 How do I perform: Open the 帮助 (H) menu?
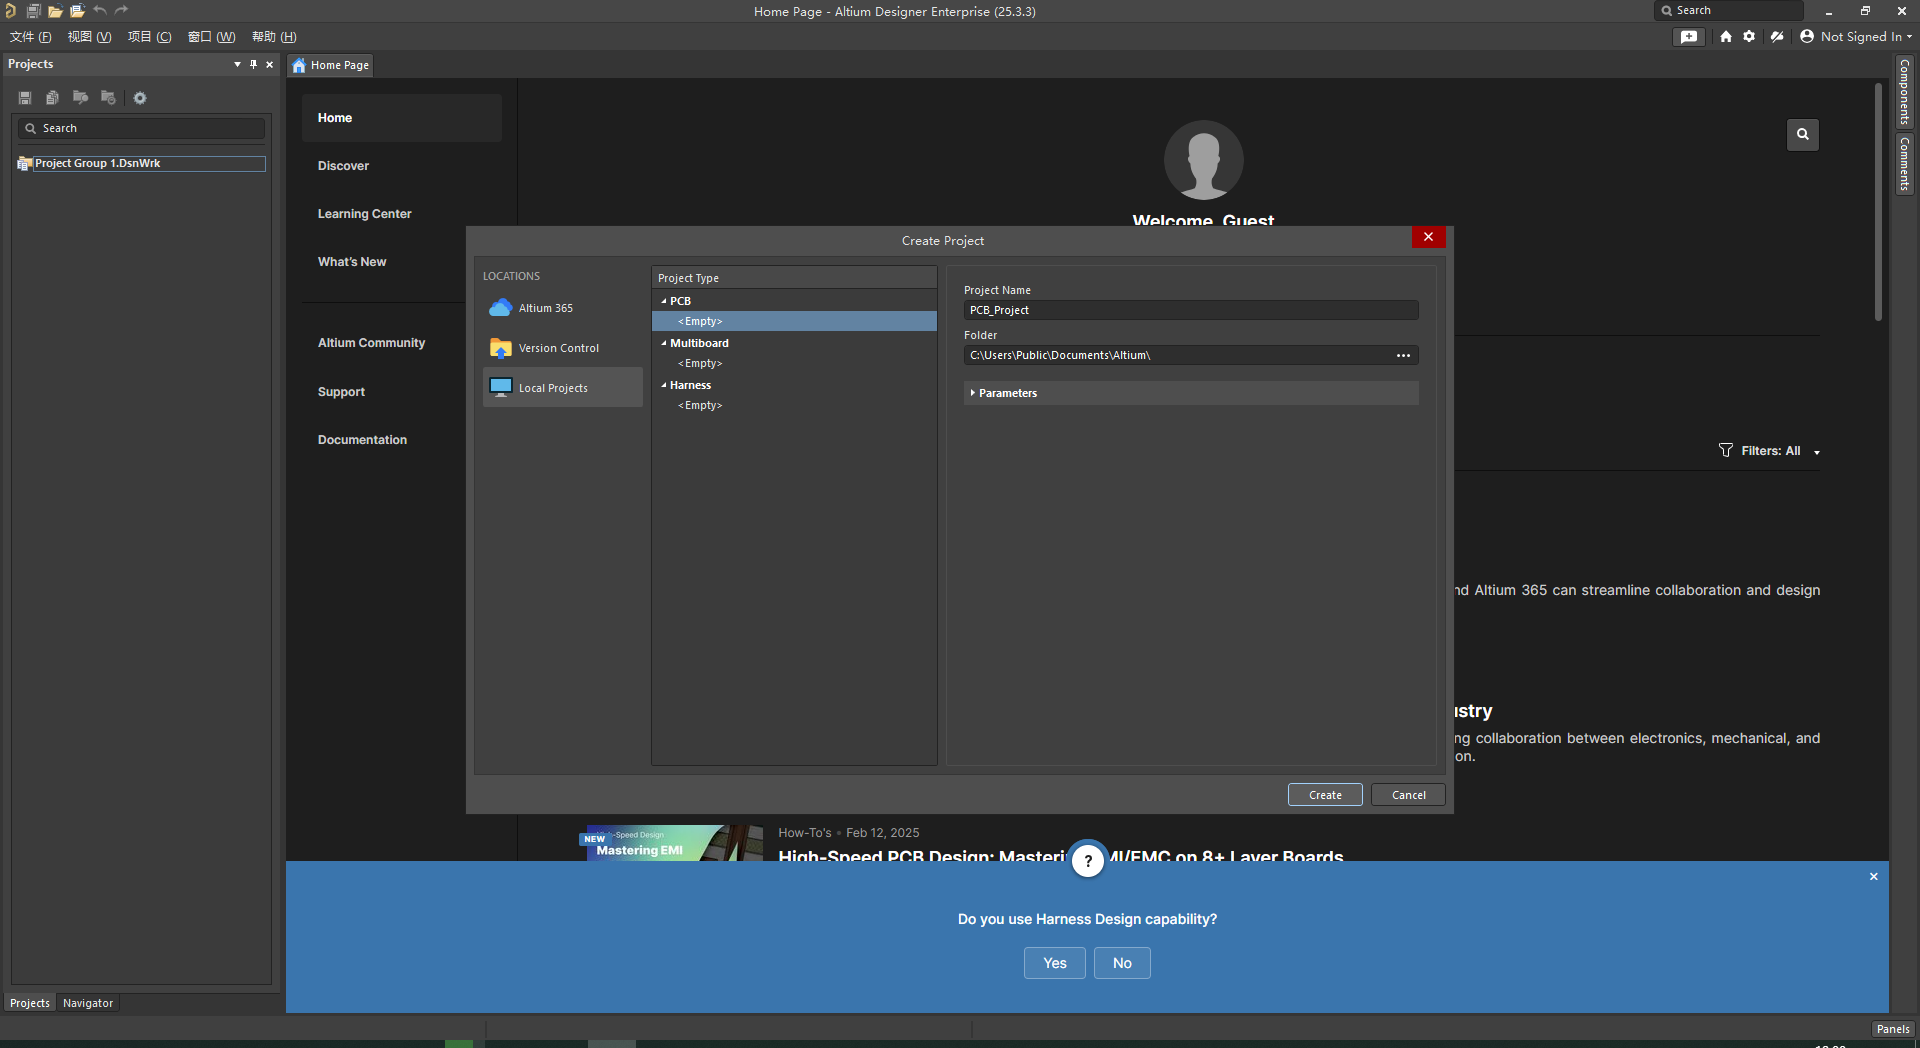point(274,37)
